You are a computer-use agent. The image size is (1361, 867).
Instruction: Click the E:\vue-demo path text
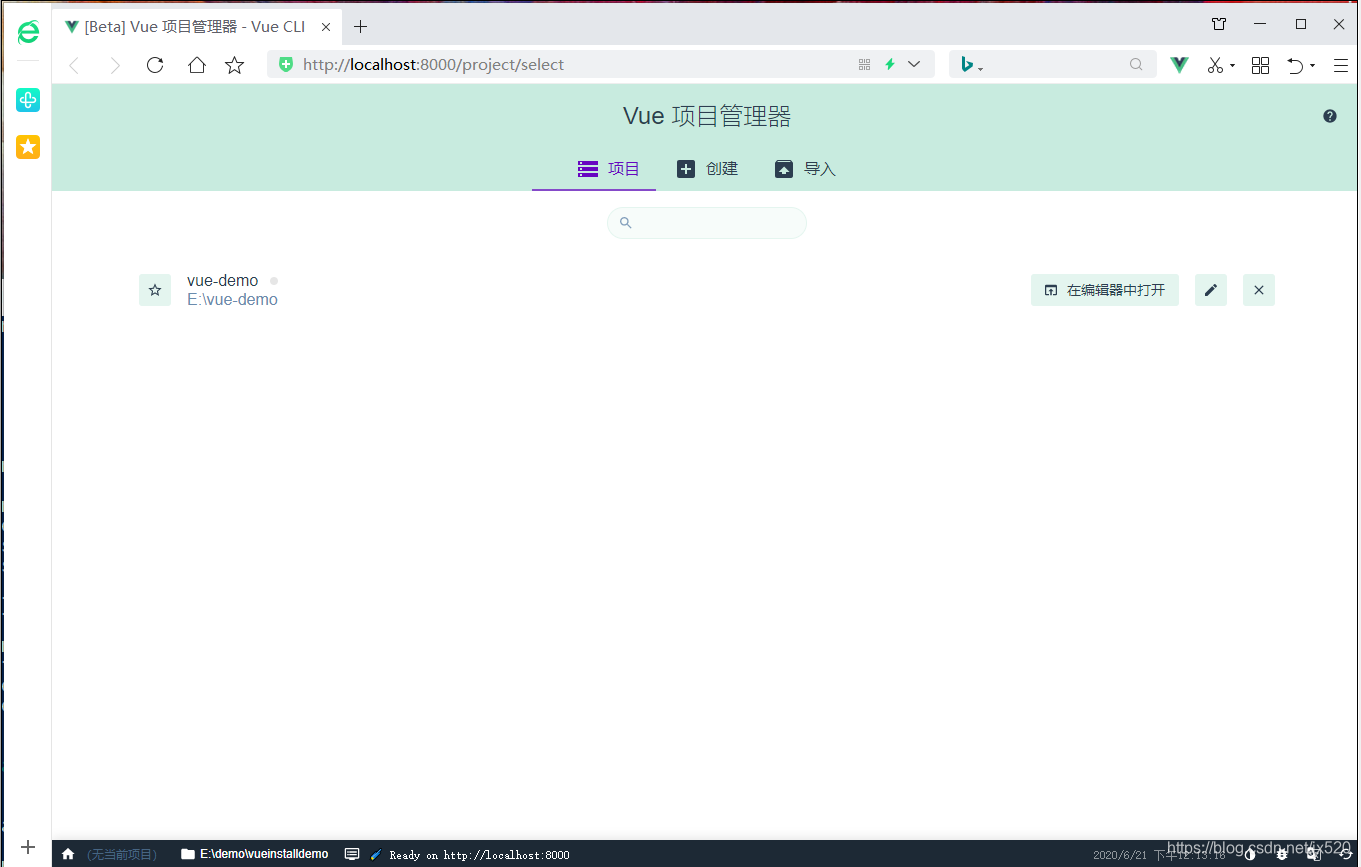pyautogui.click(x=232, y=300)
